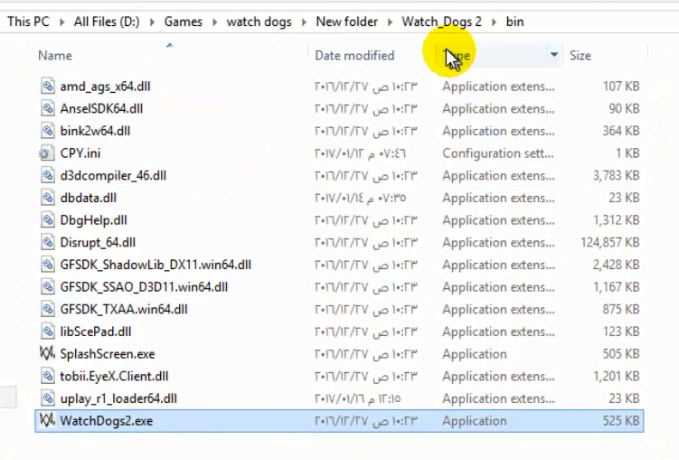The width and height of the screenshot is (679, 460).
Task: Expand the Watch_Dogs 2 breadcrumb arrow
Action: pyautogui.click(x=494, y=22)
